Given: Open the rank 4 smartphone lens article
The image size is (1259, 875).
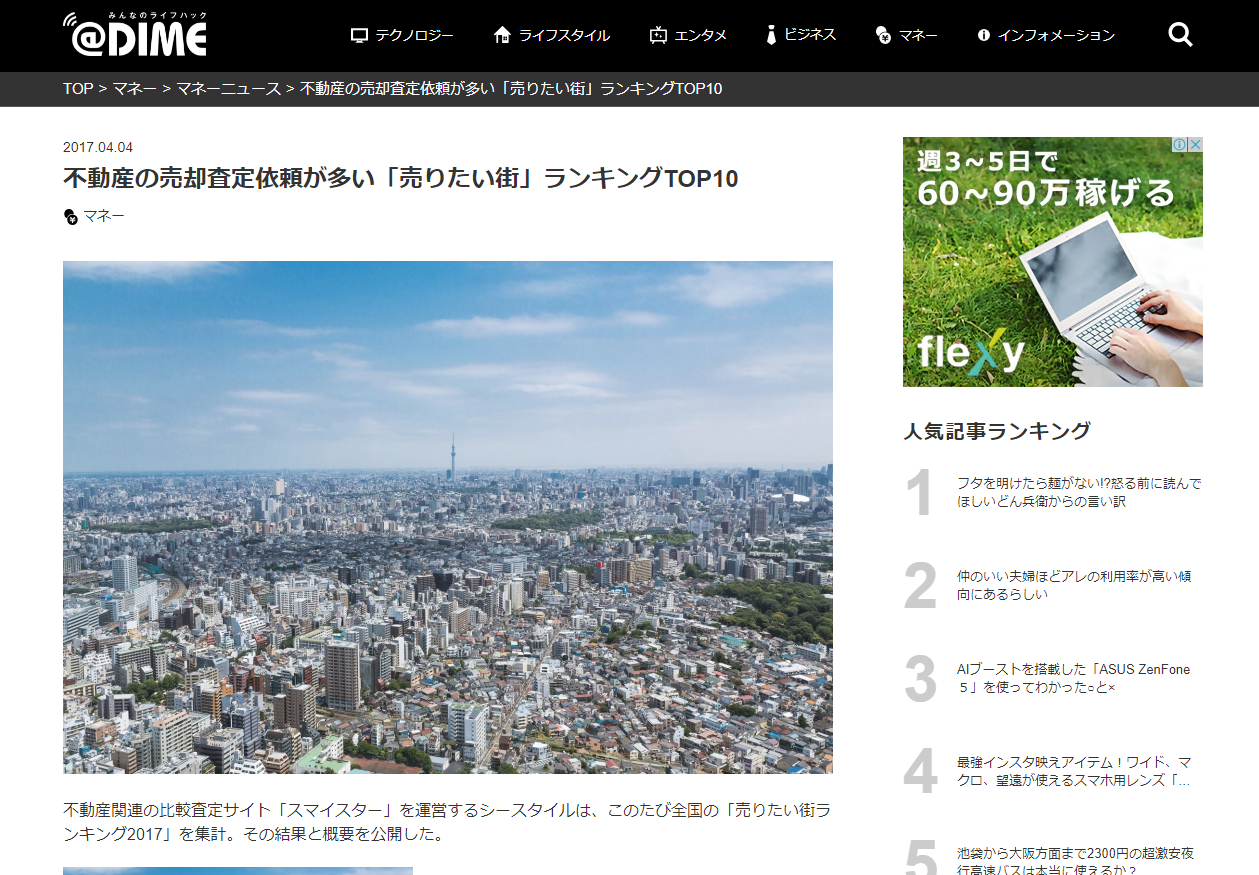Looking at the screenshot, I should coord(1073,771).
